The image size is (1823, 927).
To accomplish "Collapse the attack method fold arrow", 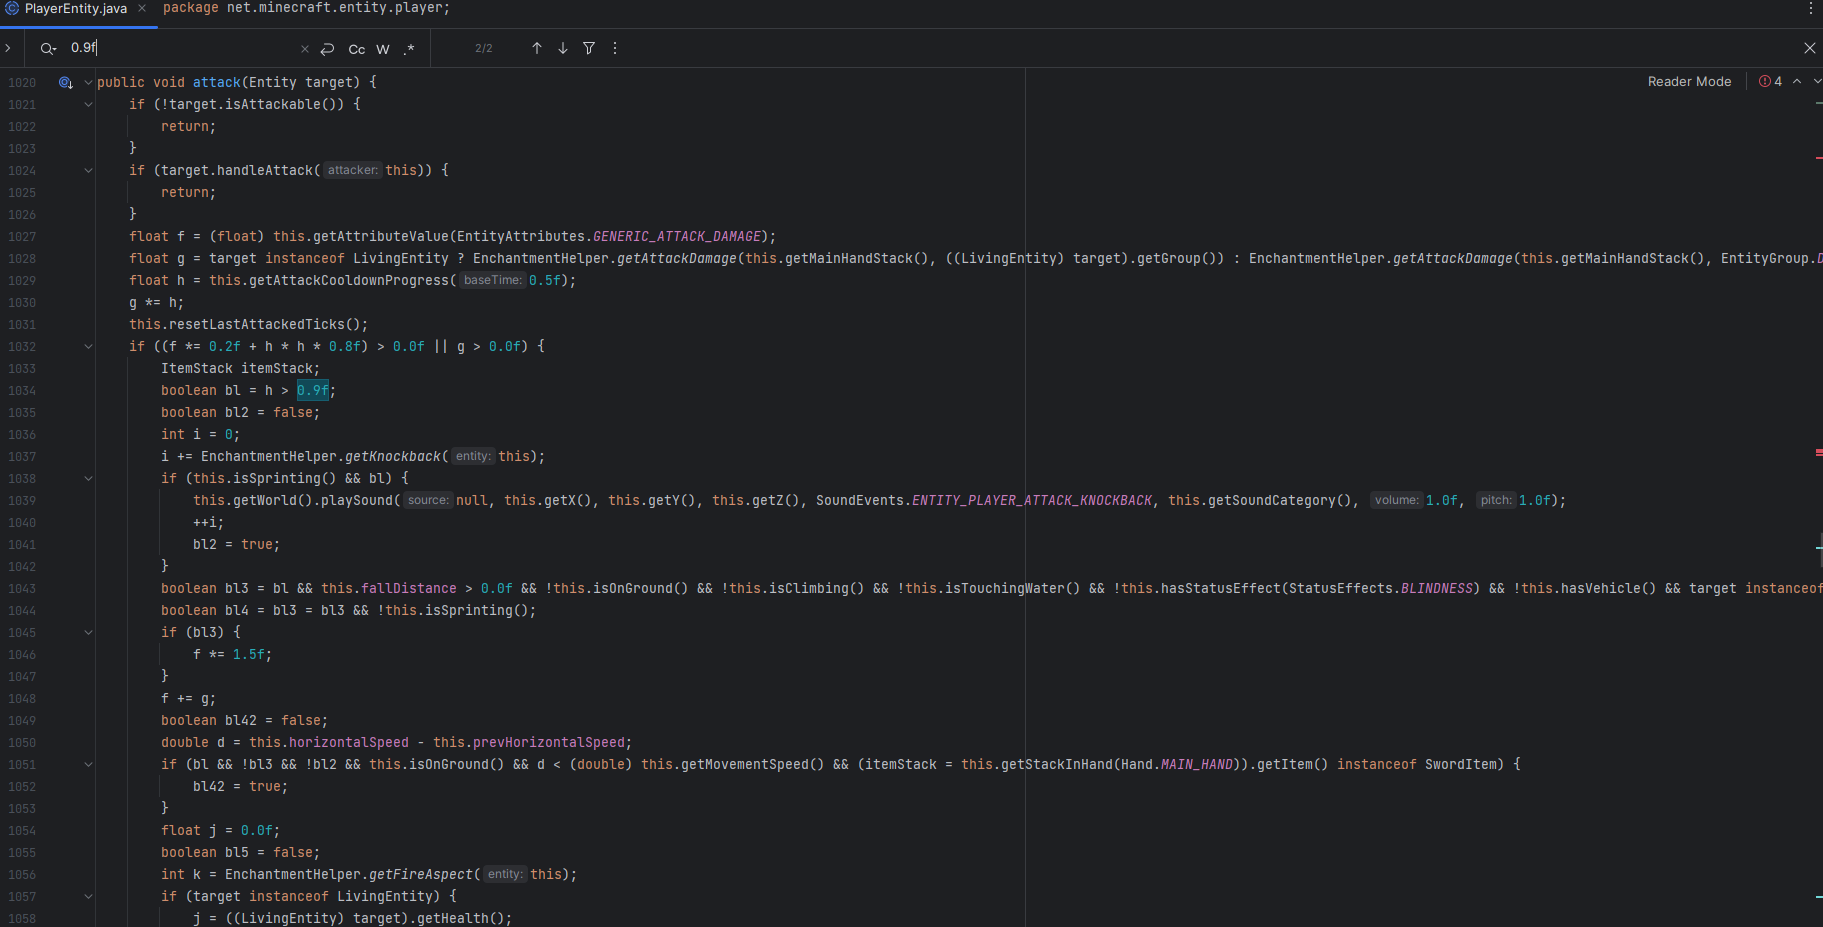I will coord(88,83).
